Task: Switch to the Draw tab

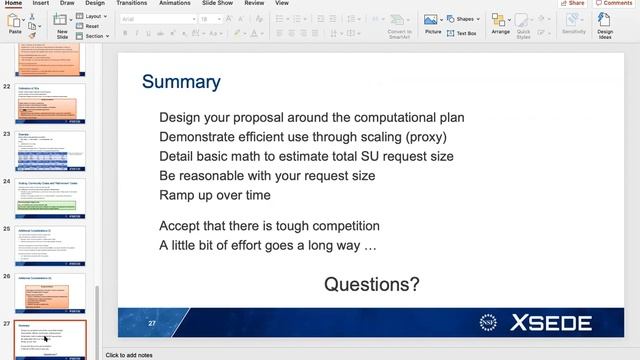Action: click(67, 3)
